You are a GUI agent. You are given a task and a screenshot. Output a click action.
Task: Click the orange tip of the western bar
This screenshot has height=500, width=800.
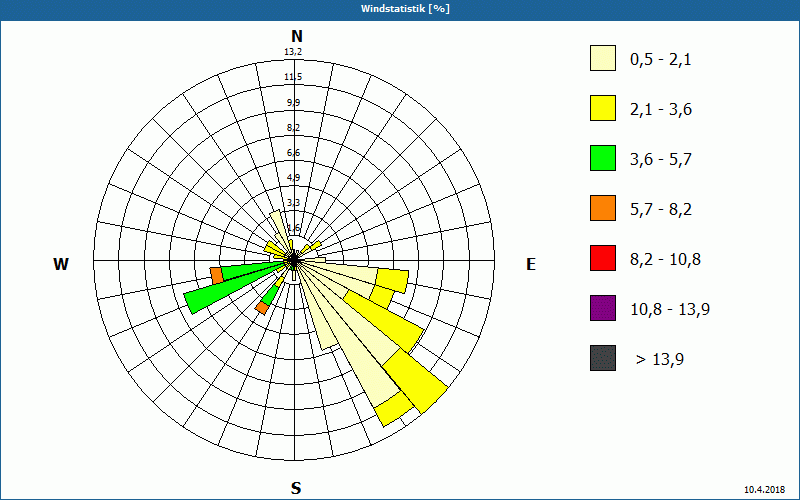(217, 276)
